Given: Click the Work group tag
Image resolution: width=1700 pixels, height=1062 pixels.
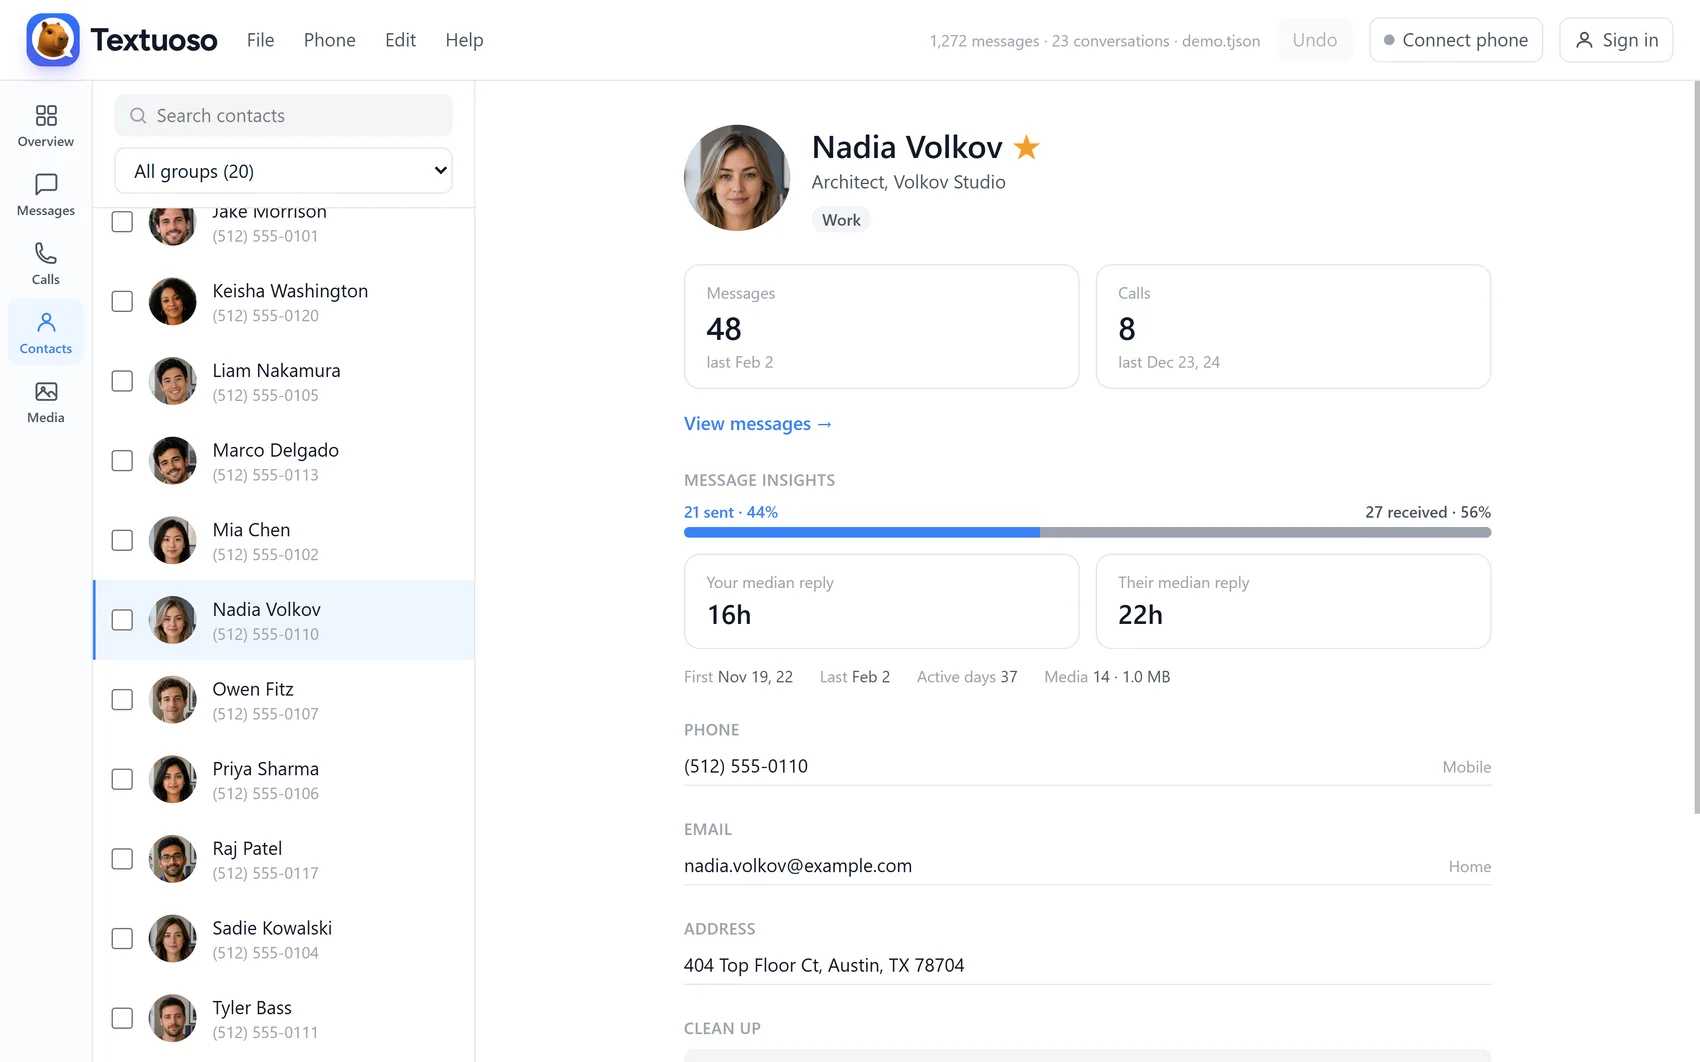Looking at the screenshot, I should 841,220.
